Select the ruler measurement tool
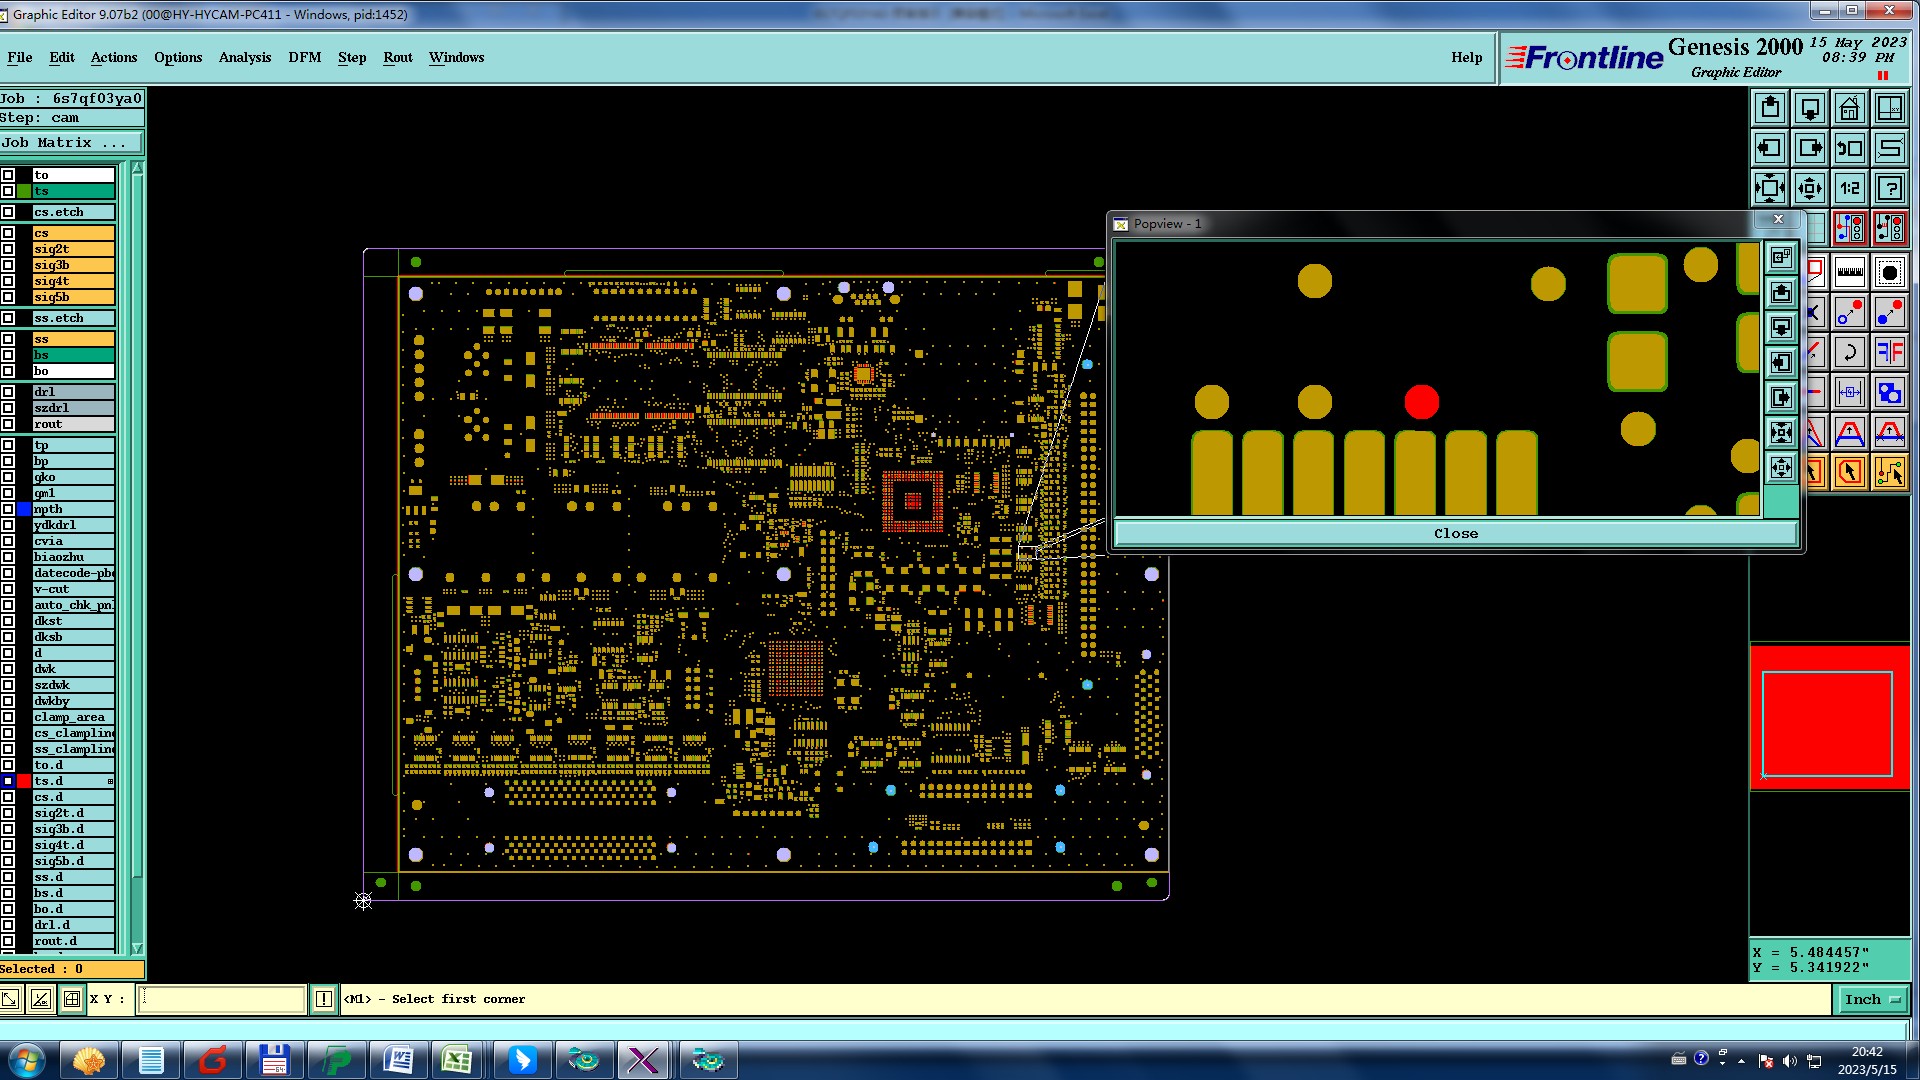 coord(1849,271)
